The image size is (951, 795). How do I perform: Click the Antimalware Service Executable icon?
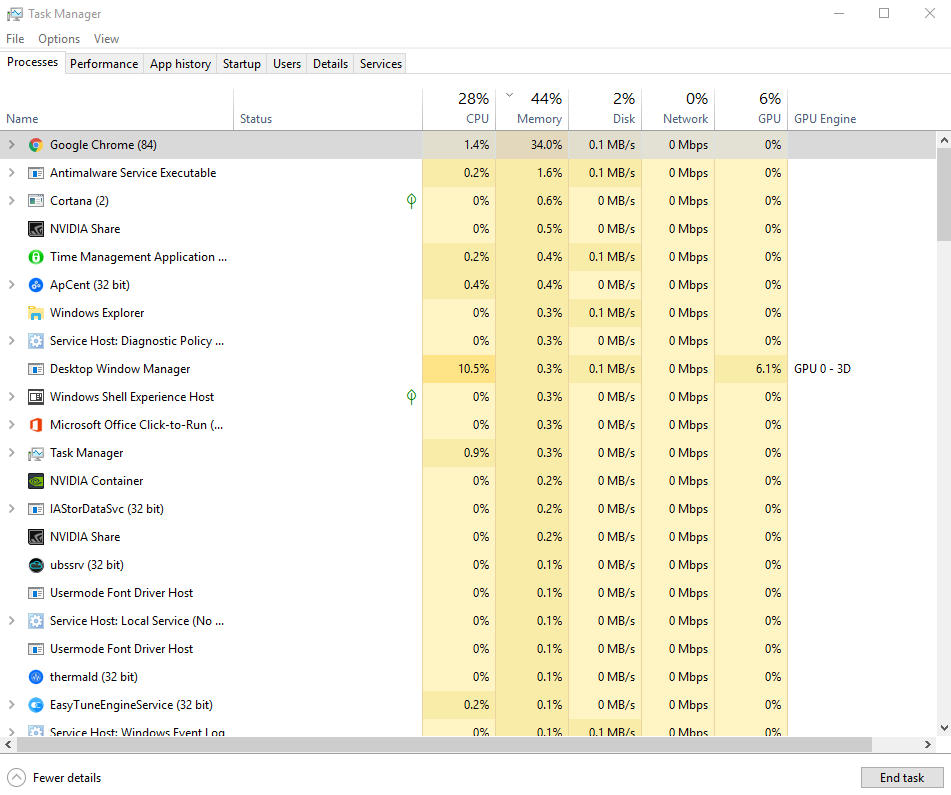(x=36, y=173)
